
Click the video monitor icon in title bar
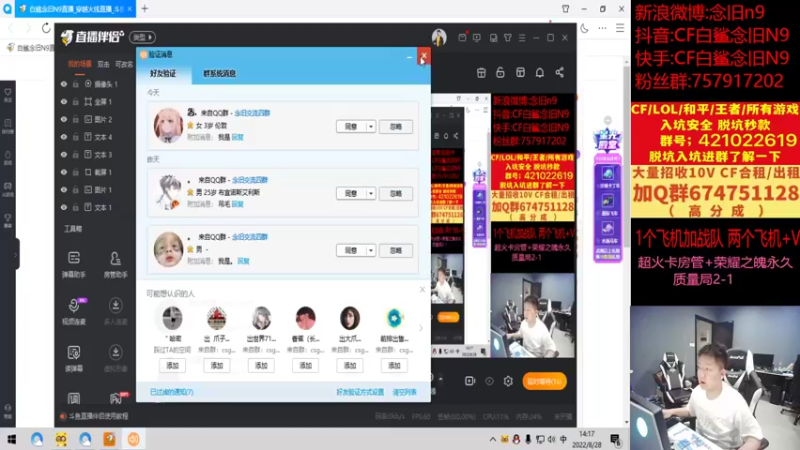coord(477,38)
